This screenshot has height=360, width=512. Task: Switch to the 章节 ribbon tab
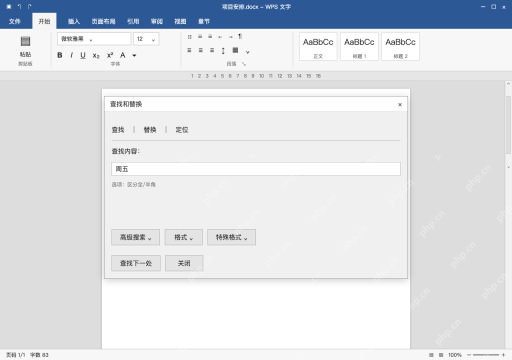pos(204,21)
